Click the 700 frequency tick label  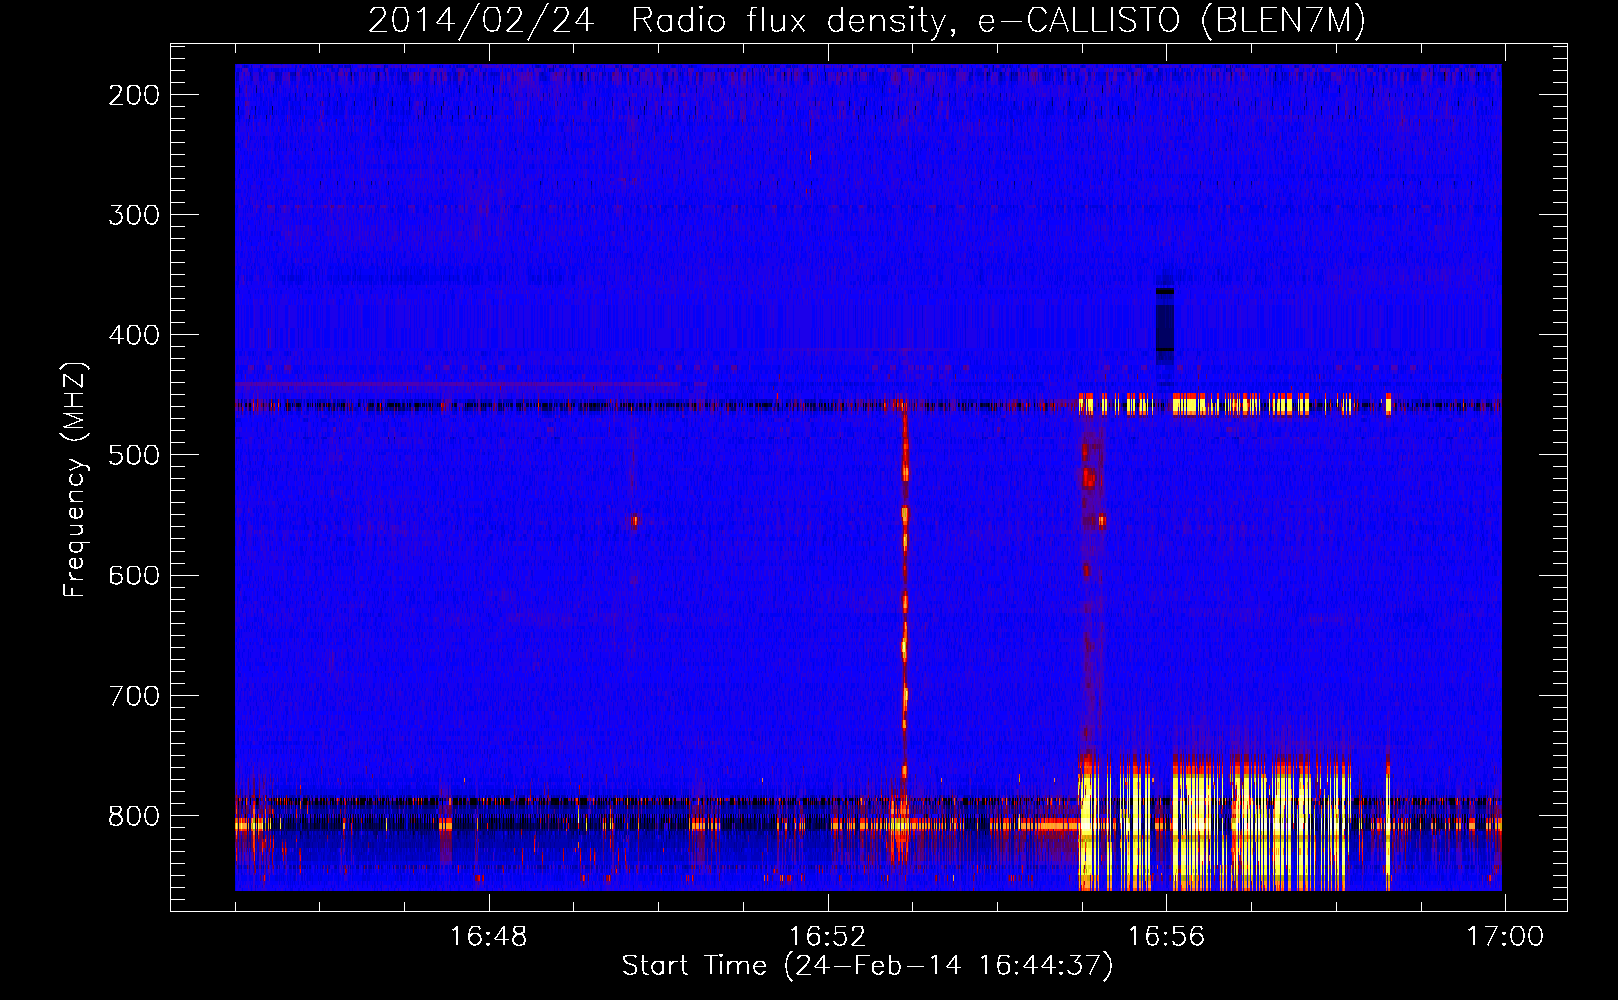click(133, 695)
